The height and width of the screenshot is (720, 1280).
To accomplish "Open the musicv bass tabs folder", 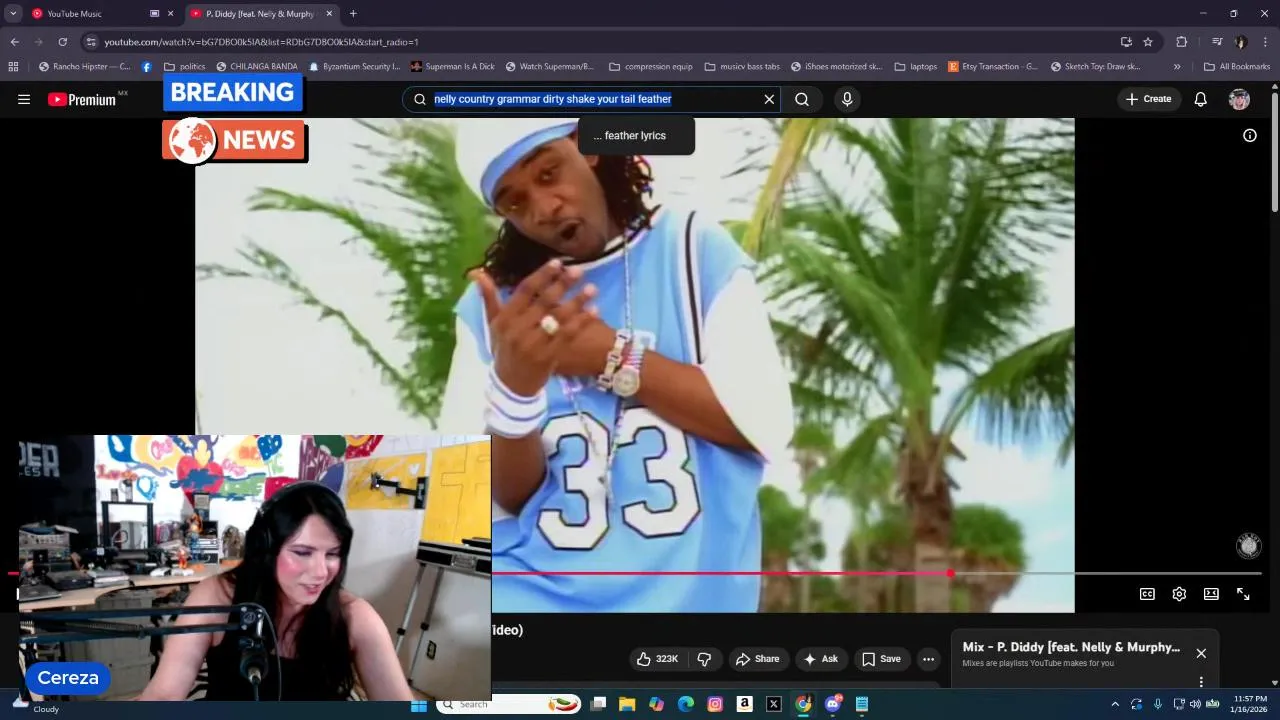I will pos(742,67).
